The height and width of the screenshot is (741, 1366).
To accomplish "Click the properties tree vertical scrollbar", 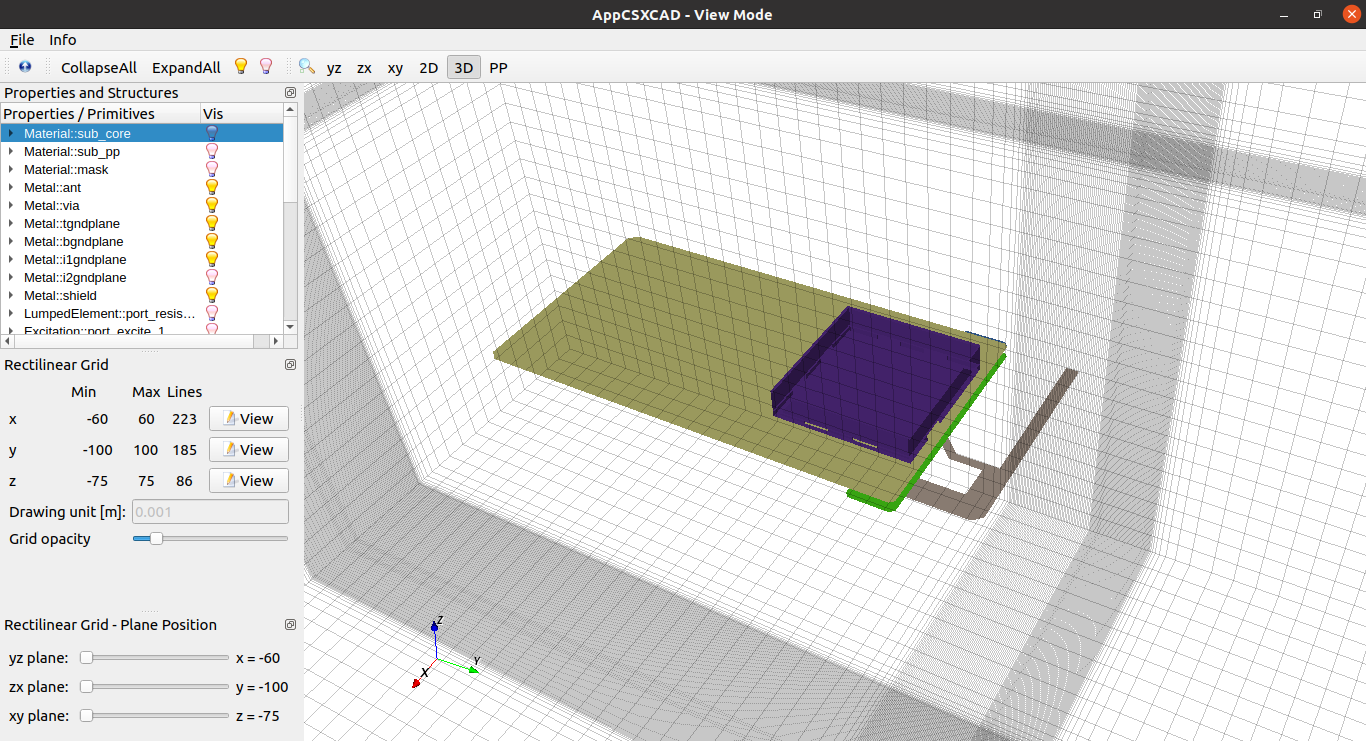I will [x=290, y=219].
